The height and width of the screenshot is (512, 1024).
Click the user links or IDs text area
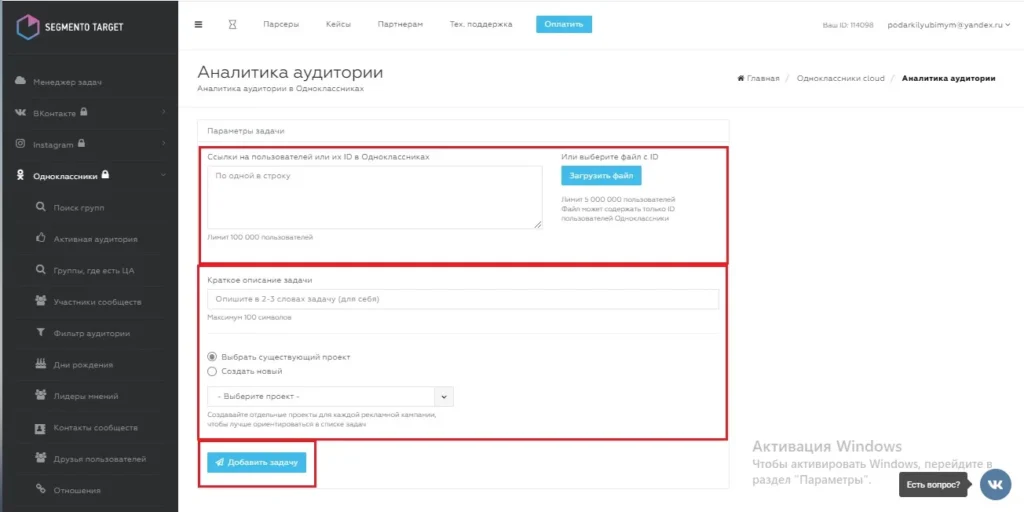pos(374,197)
